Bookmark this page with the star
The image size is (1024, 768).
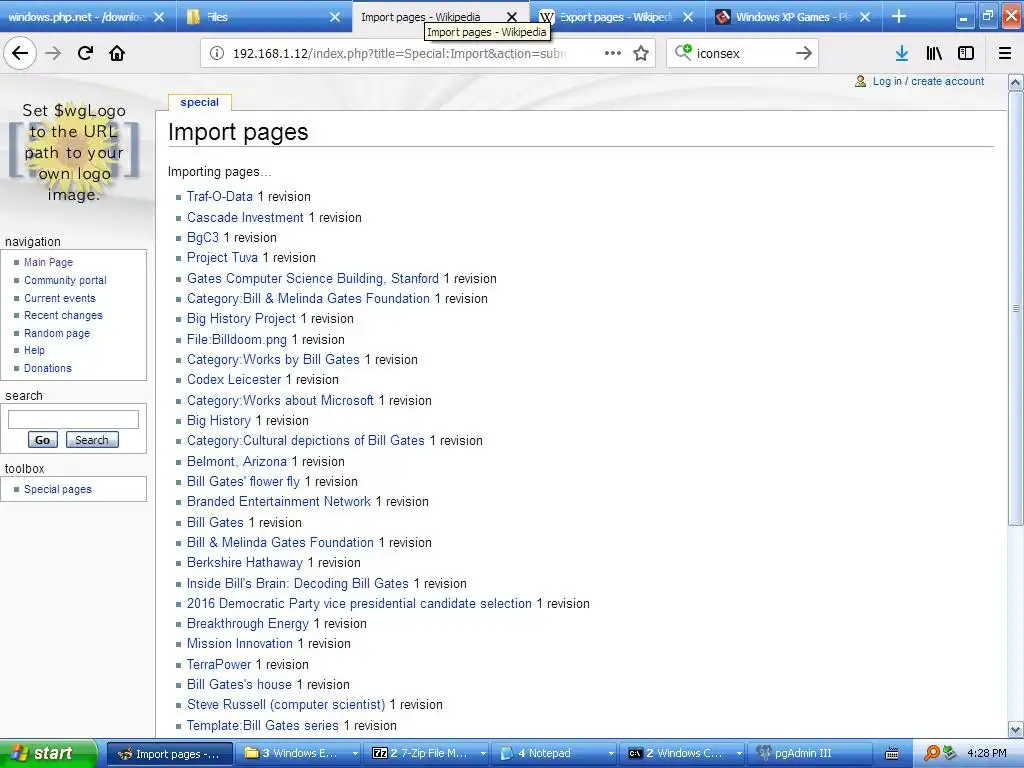[641, 54]
